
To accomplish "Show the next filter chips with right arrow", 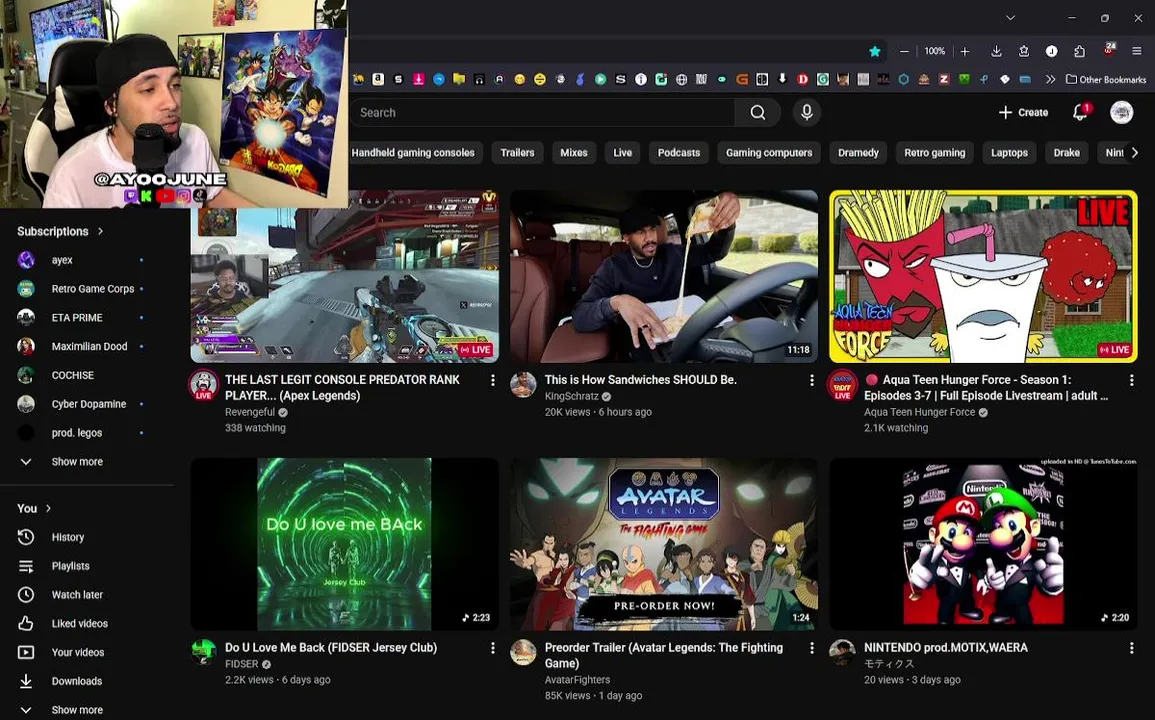I will pyautogui.click(x=1134, y=153).
